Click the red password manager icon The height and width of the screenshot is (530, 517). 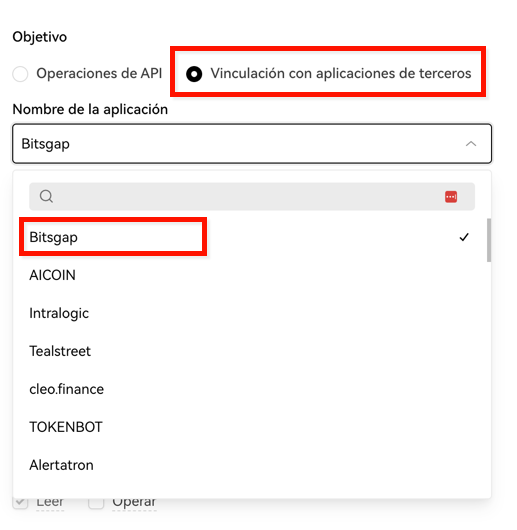(451, 196)
